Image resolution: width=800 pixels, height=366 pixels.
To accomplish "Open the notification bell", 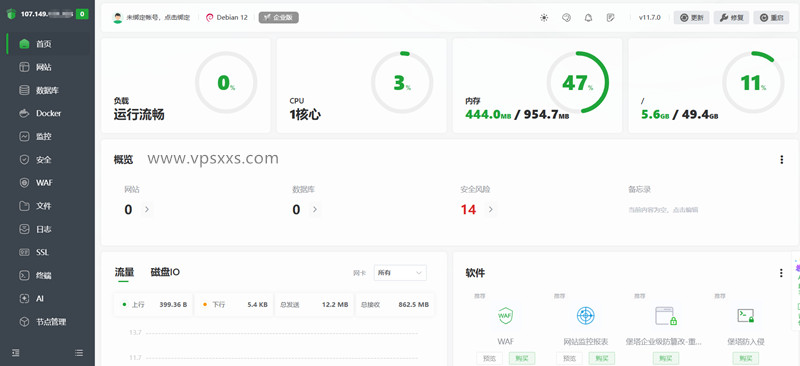I will tap(588, 18).
